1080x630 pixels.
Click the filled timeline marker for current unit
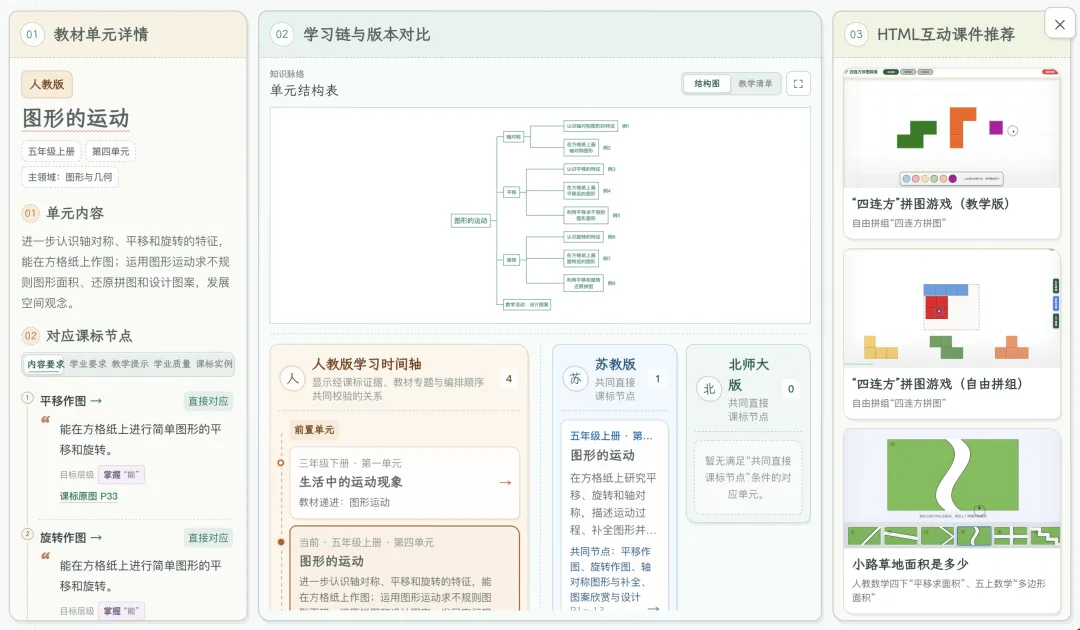pos(280,542)
